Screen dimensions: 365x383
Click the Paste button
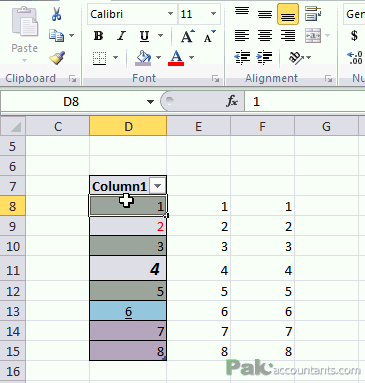click(24, 33)
